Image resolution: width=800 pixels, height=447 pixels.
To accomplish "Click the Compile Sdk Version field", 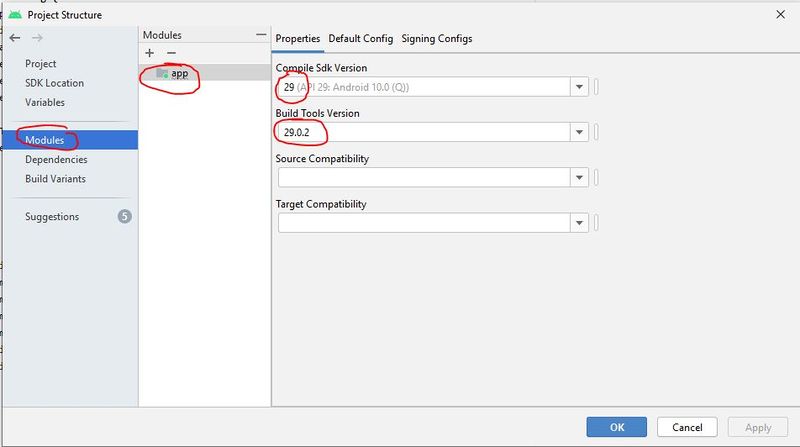I will (424, 87).
